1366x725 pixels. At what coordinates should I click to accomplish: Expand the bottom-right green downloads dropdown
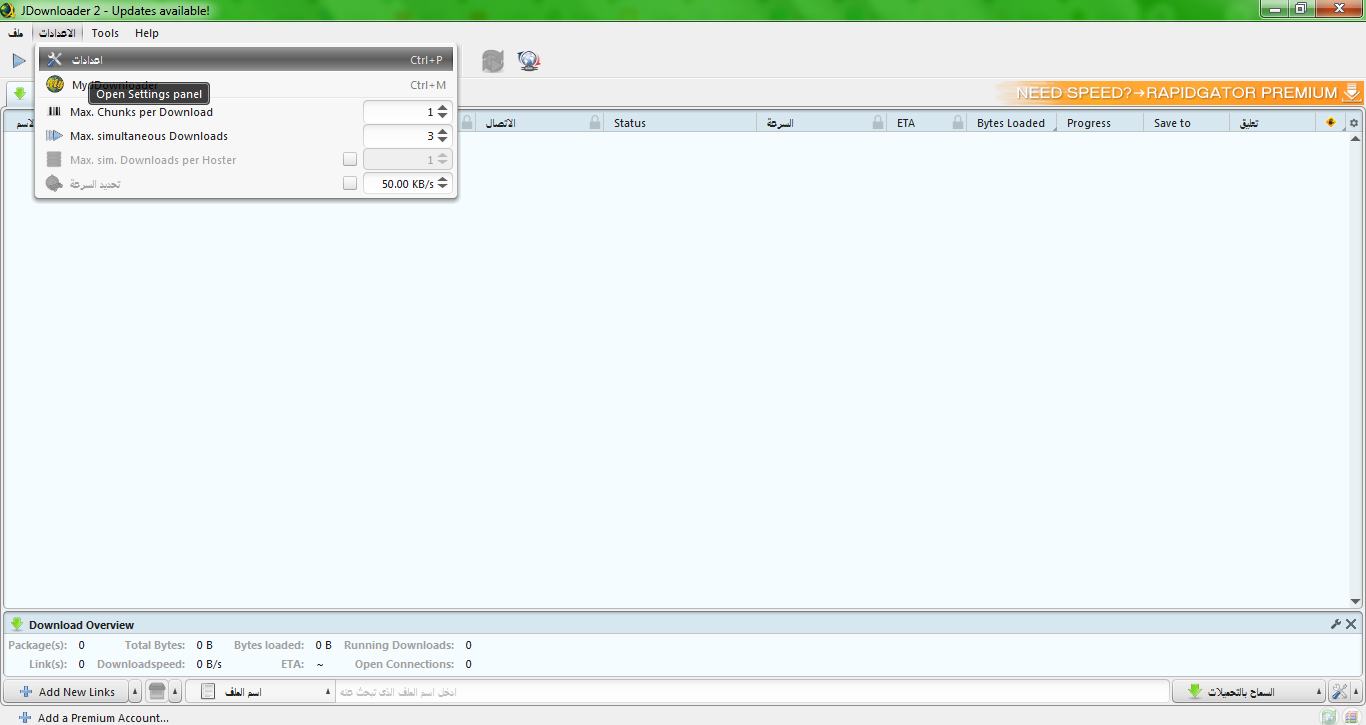pyautogui.click(x=1318, y=692)
